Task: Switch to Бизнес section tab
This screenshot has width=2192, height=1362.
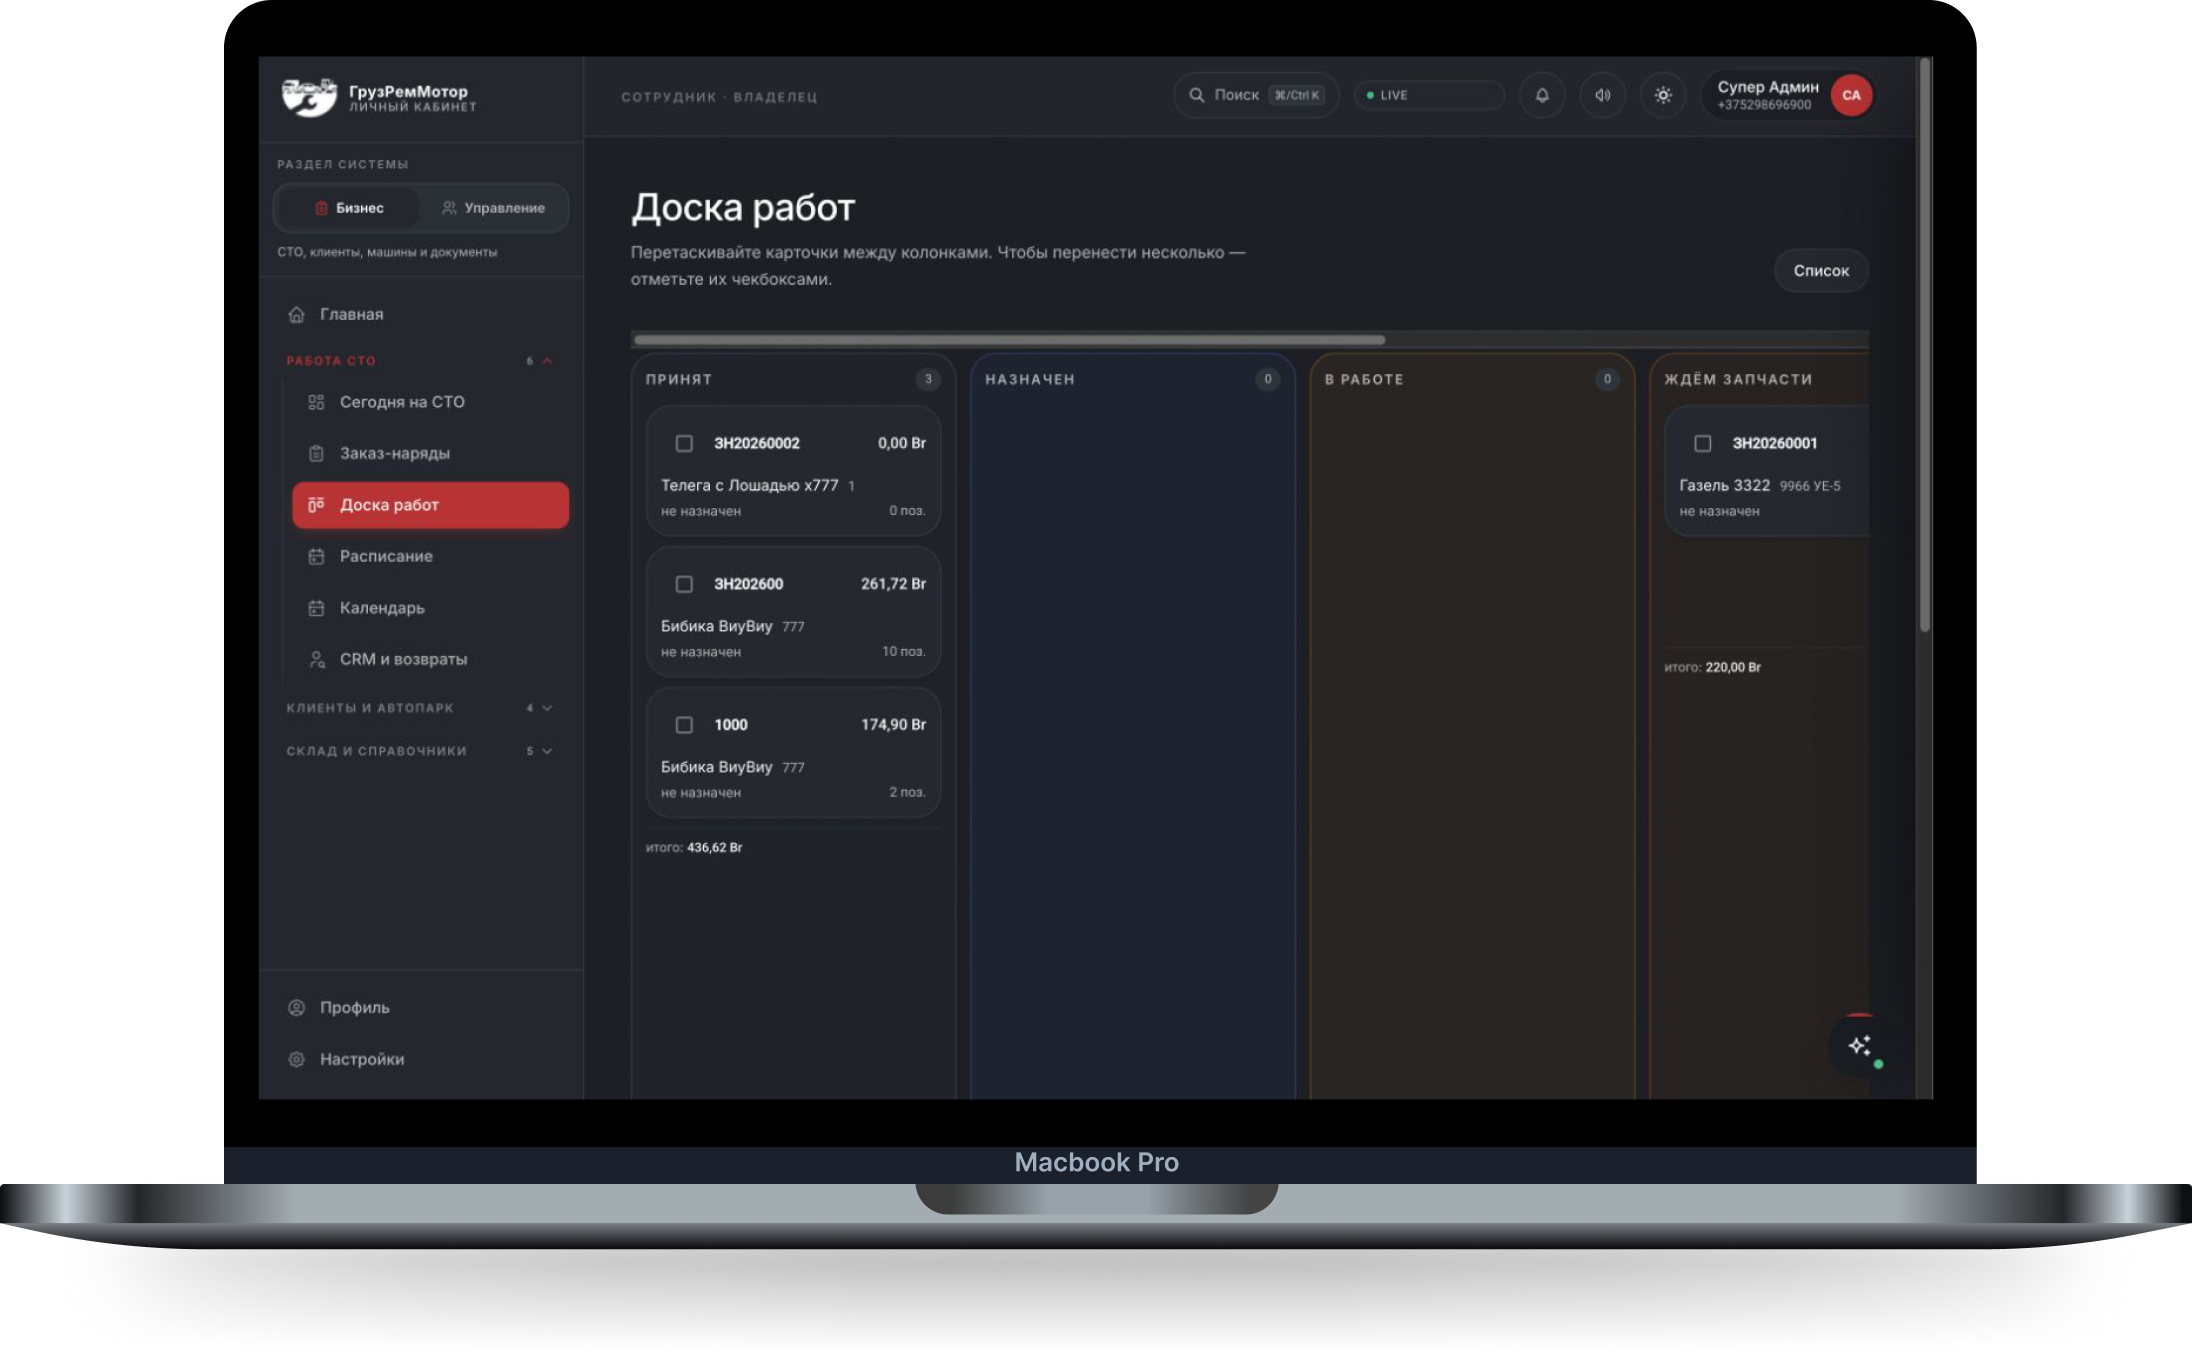Action: tap(348, 208)
